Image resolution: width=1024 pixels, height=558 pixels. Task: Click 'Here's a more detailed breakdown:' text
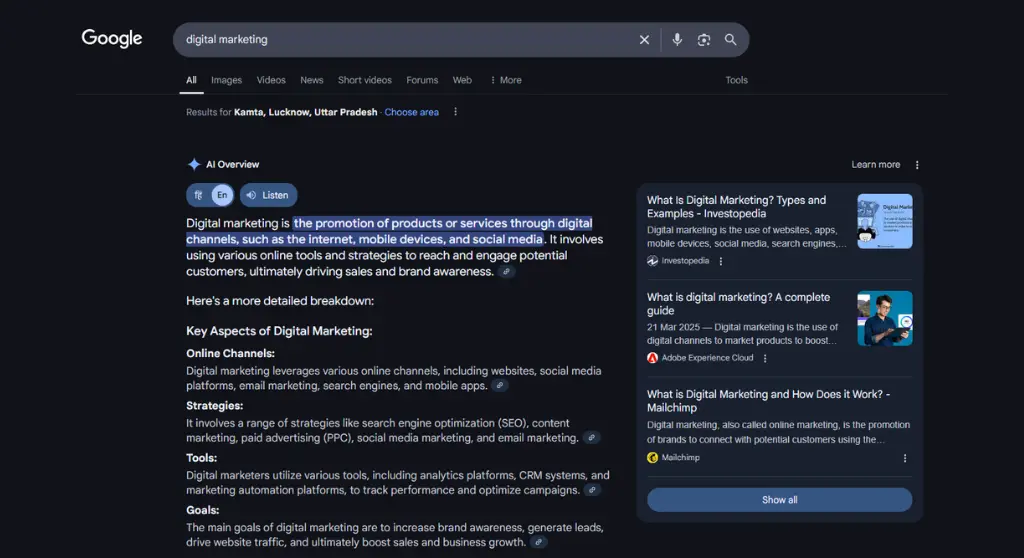coord(280,301)
